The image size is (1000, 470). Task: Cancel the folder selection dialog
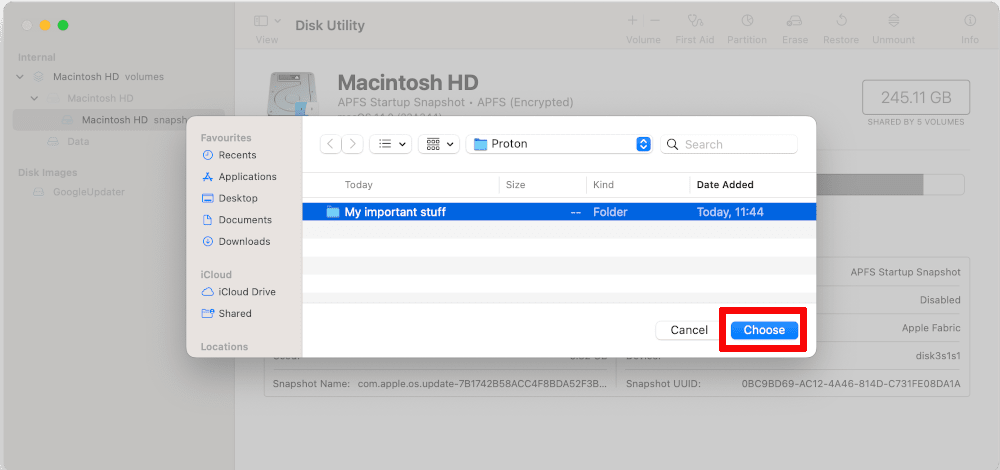click(689, 330)
